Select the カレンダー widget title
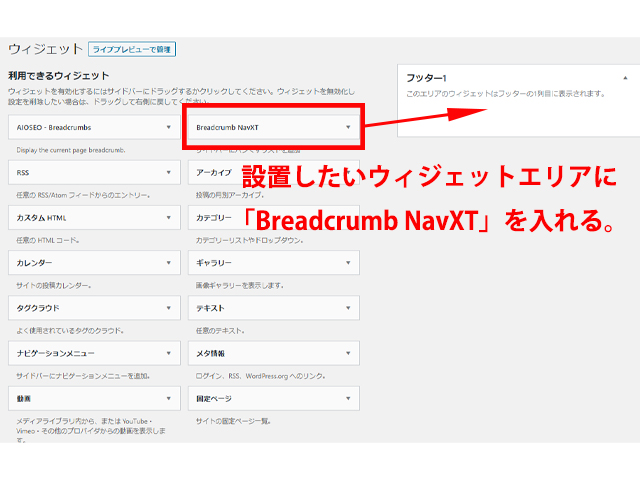The height and width of the screenshot is (480, 640). click(34, 263)
